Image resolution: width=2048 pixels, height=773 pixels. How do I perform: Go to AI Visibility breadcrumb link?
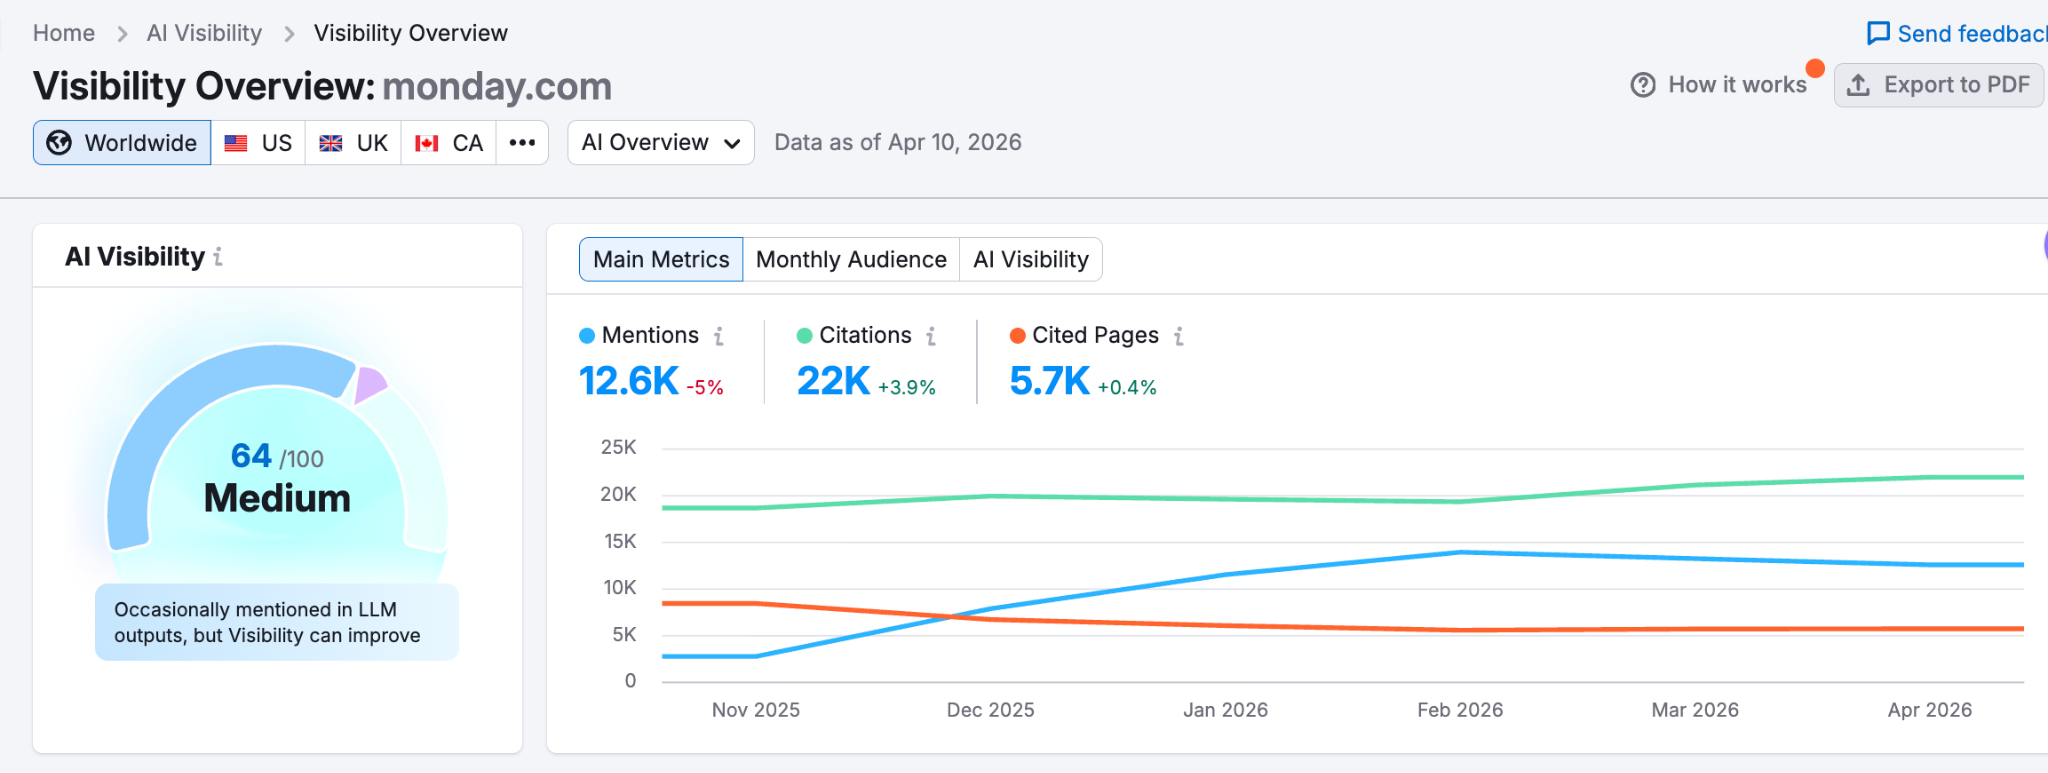pos(204,33)
